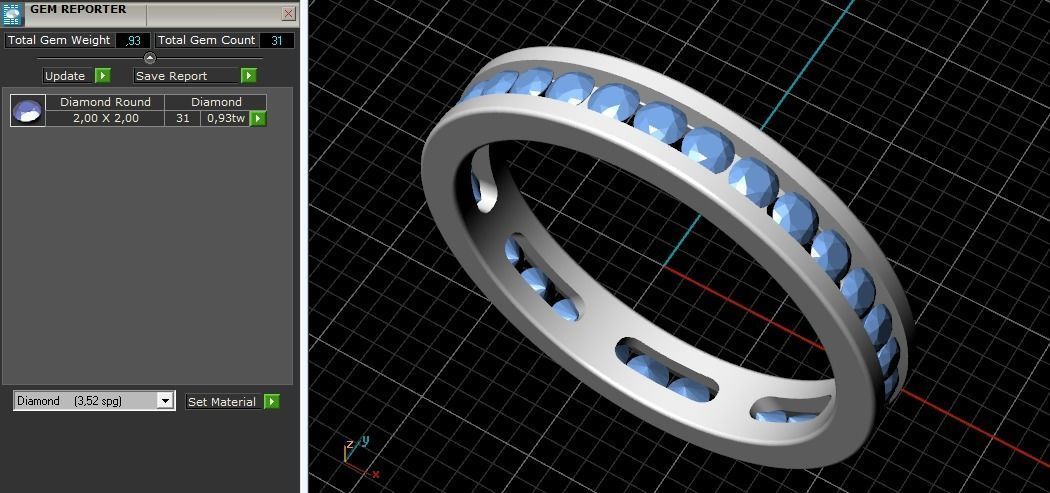
Task: Click the Gem Reporter panel icon
Action: (12, 14)
